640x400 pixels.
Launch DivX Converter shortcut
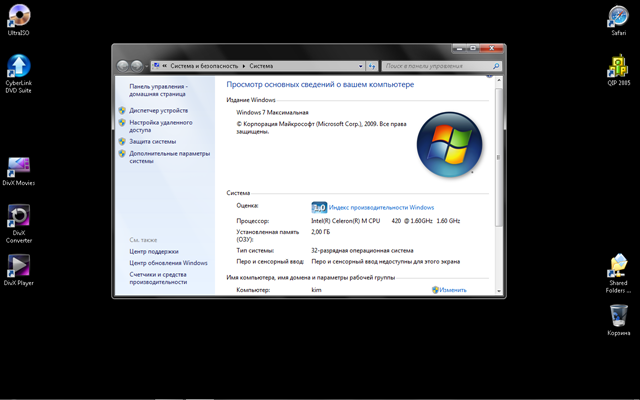[x=19, y=224]
